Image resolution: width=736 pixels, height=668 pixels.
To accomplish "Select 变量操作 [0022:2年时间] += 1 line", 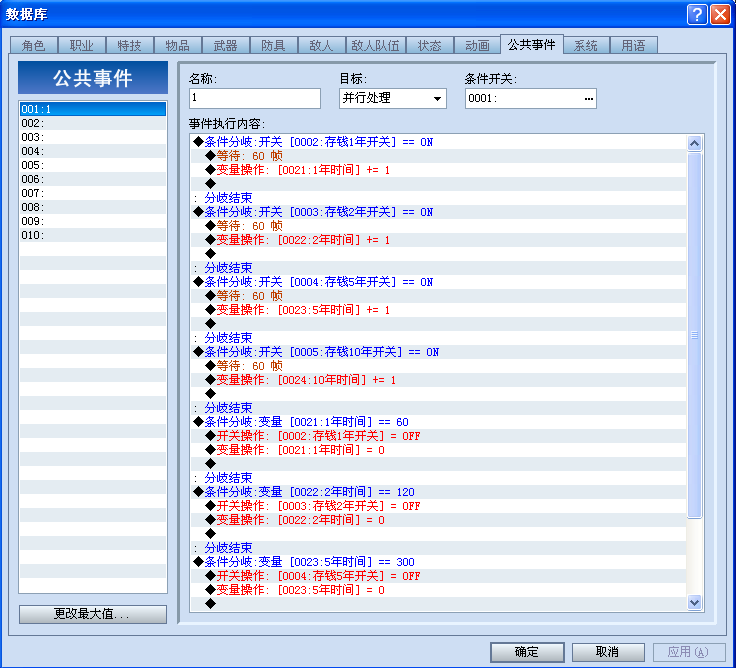I will [439, 240].
